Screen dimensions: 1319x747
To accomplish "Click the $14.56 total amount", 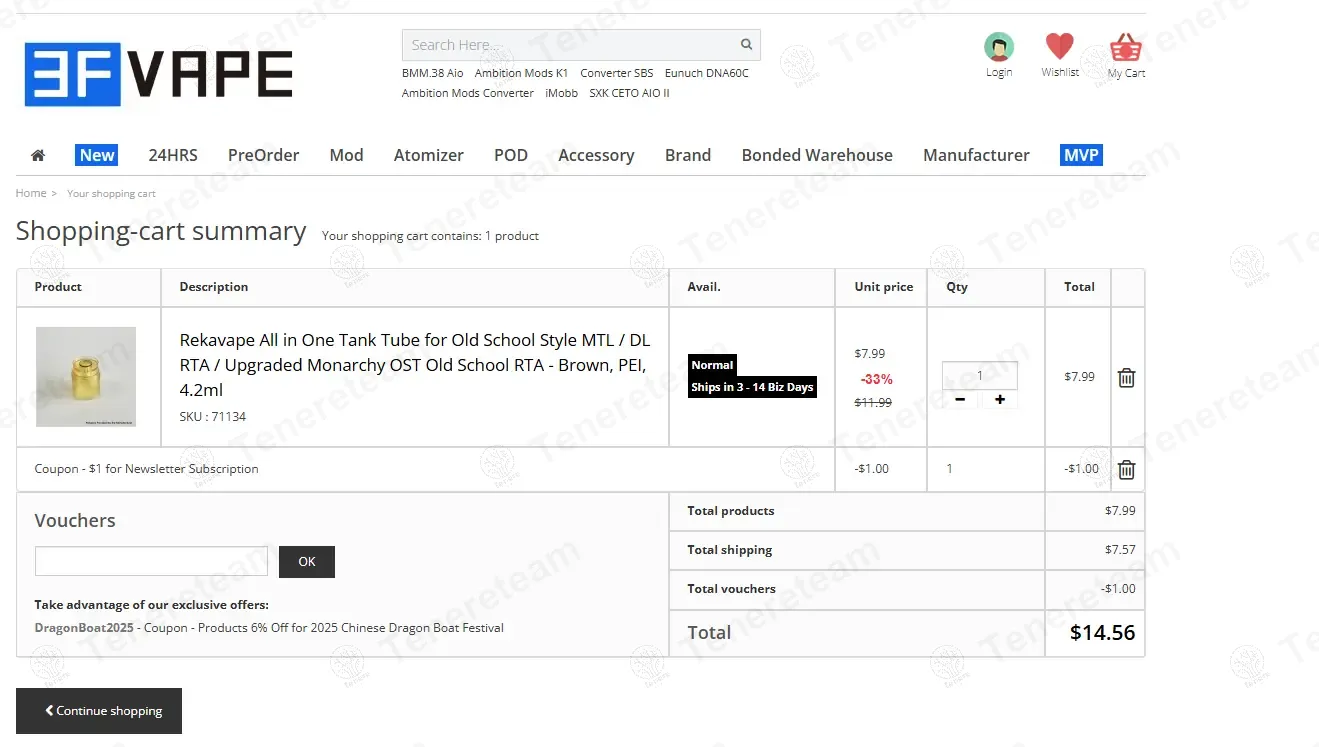I will tap(1103, 632).
